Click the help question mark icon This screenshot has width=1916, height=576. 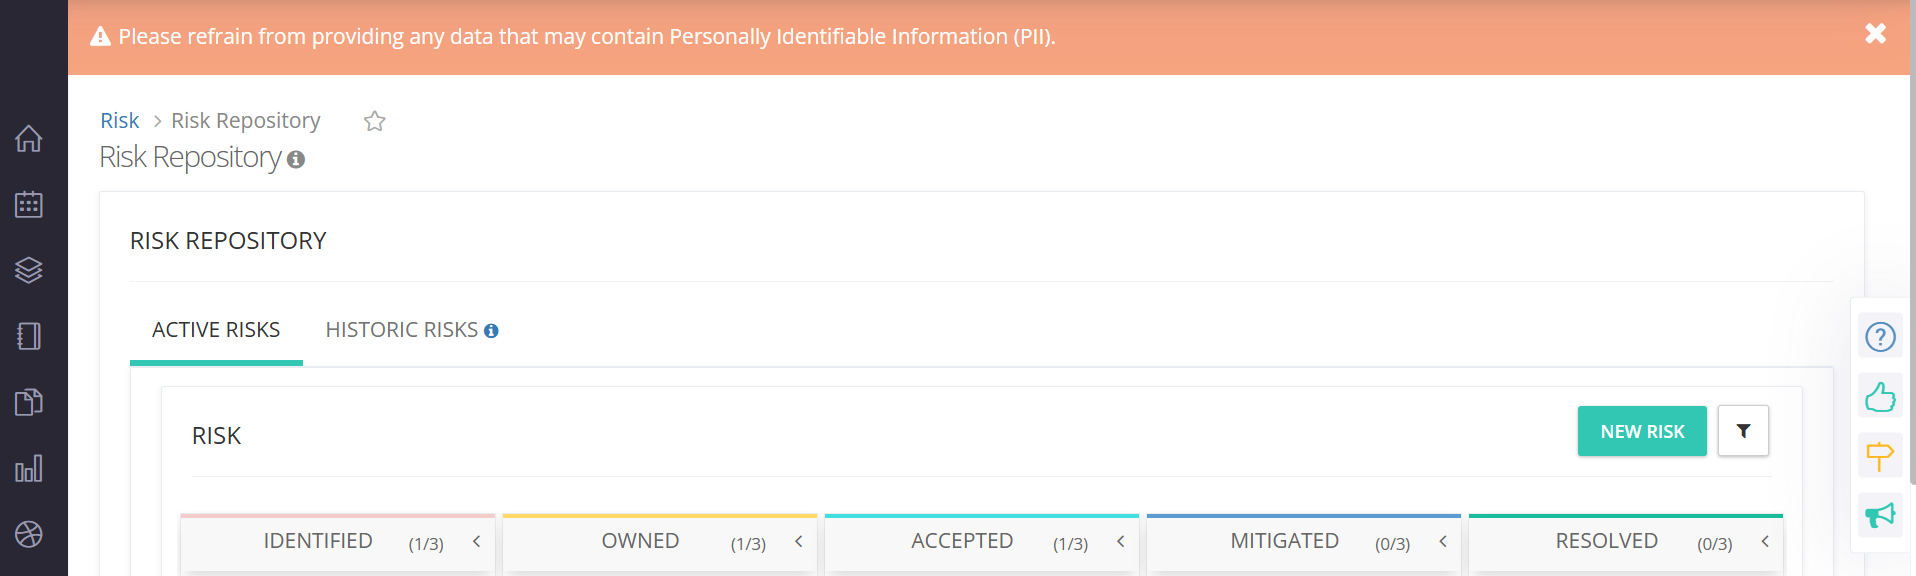pyautogui.click(x=1880, y=337)
